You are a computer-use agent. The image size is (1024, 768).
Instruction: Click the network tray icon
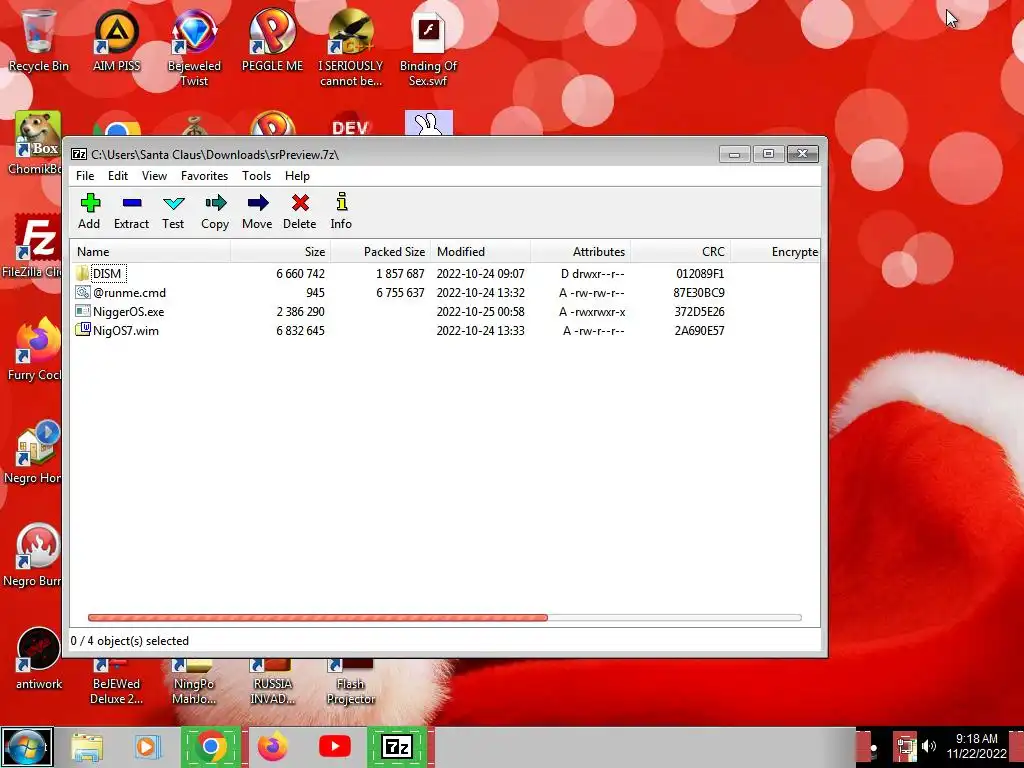905,746
